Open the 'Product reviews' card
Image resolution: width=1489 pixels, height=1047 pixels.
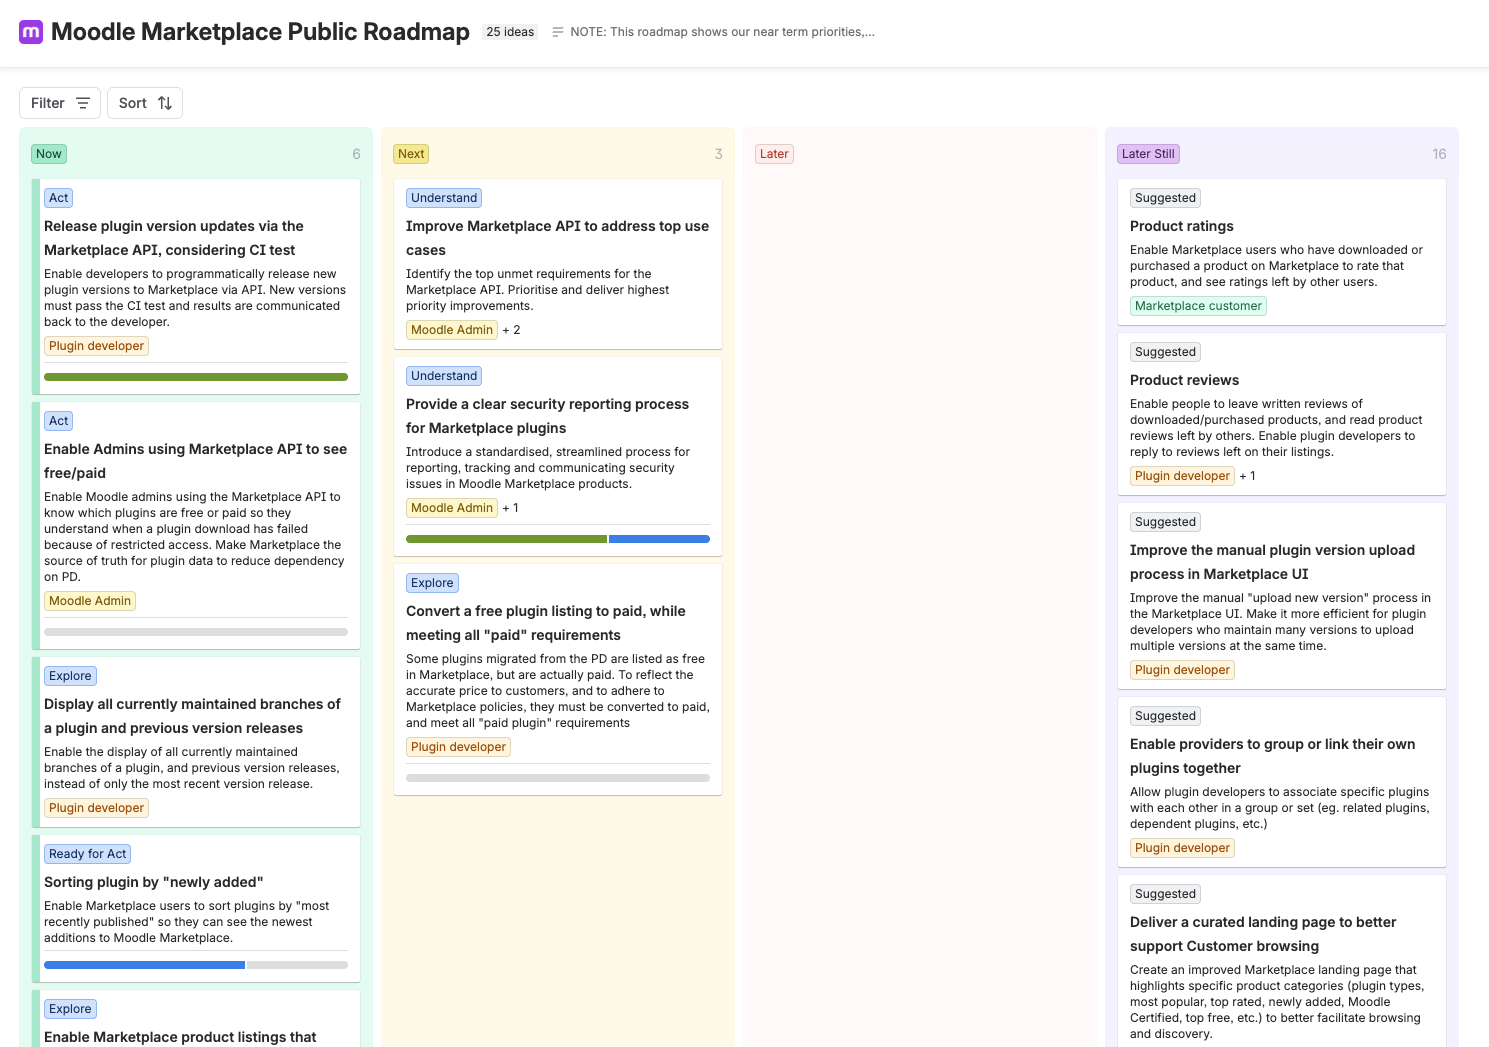tap(1282, 414)
